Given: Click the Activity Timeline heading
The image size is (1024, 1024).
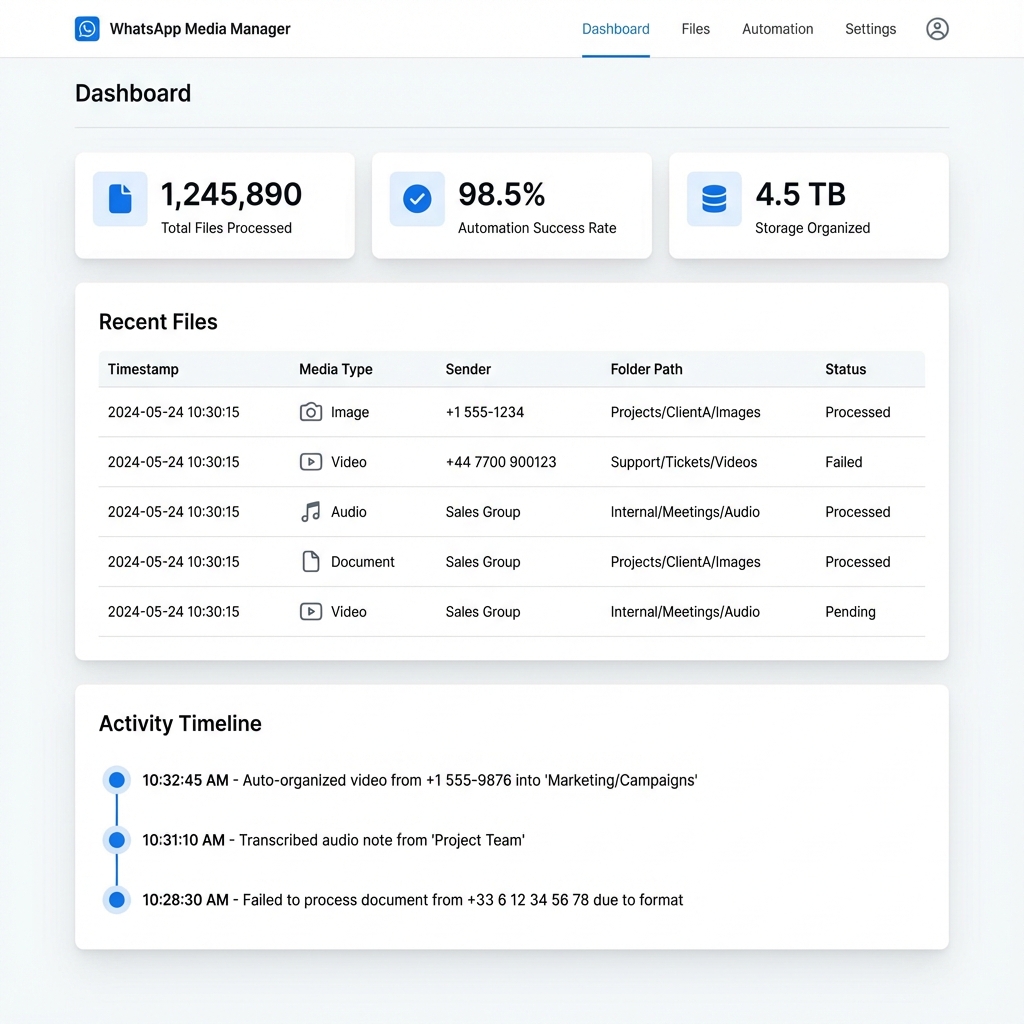Looking at the screenshot, I should pos(180,724).
